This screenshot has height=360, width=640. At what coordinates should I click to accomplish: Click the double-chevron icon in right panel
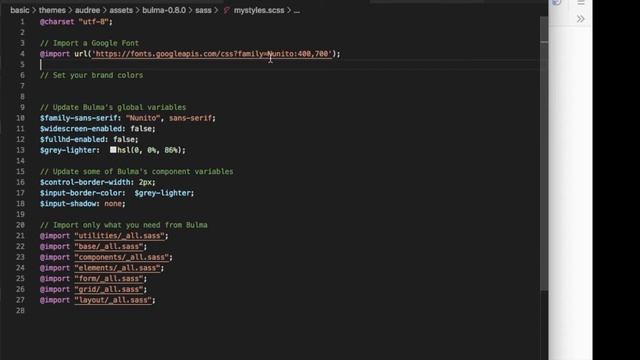coord(580,19)
